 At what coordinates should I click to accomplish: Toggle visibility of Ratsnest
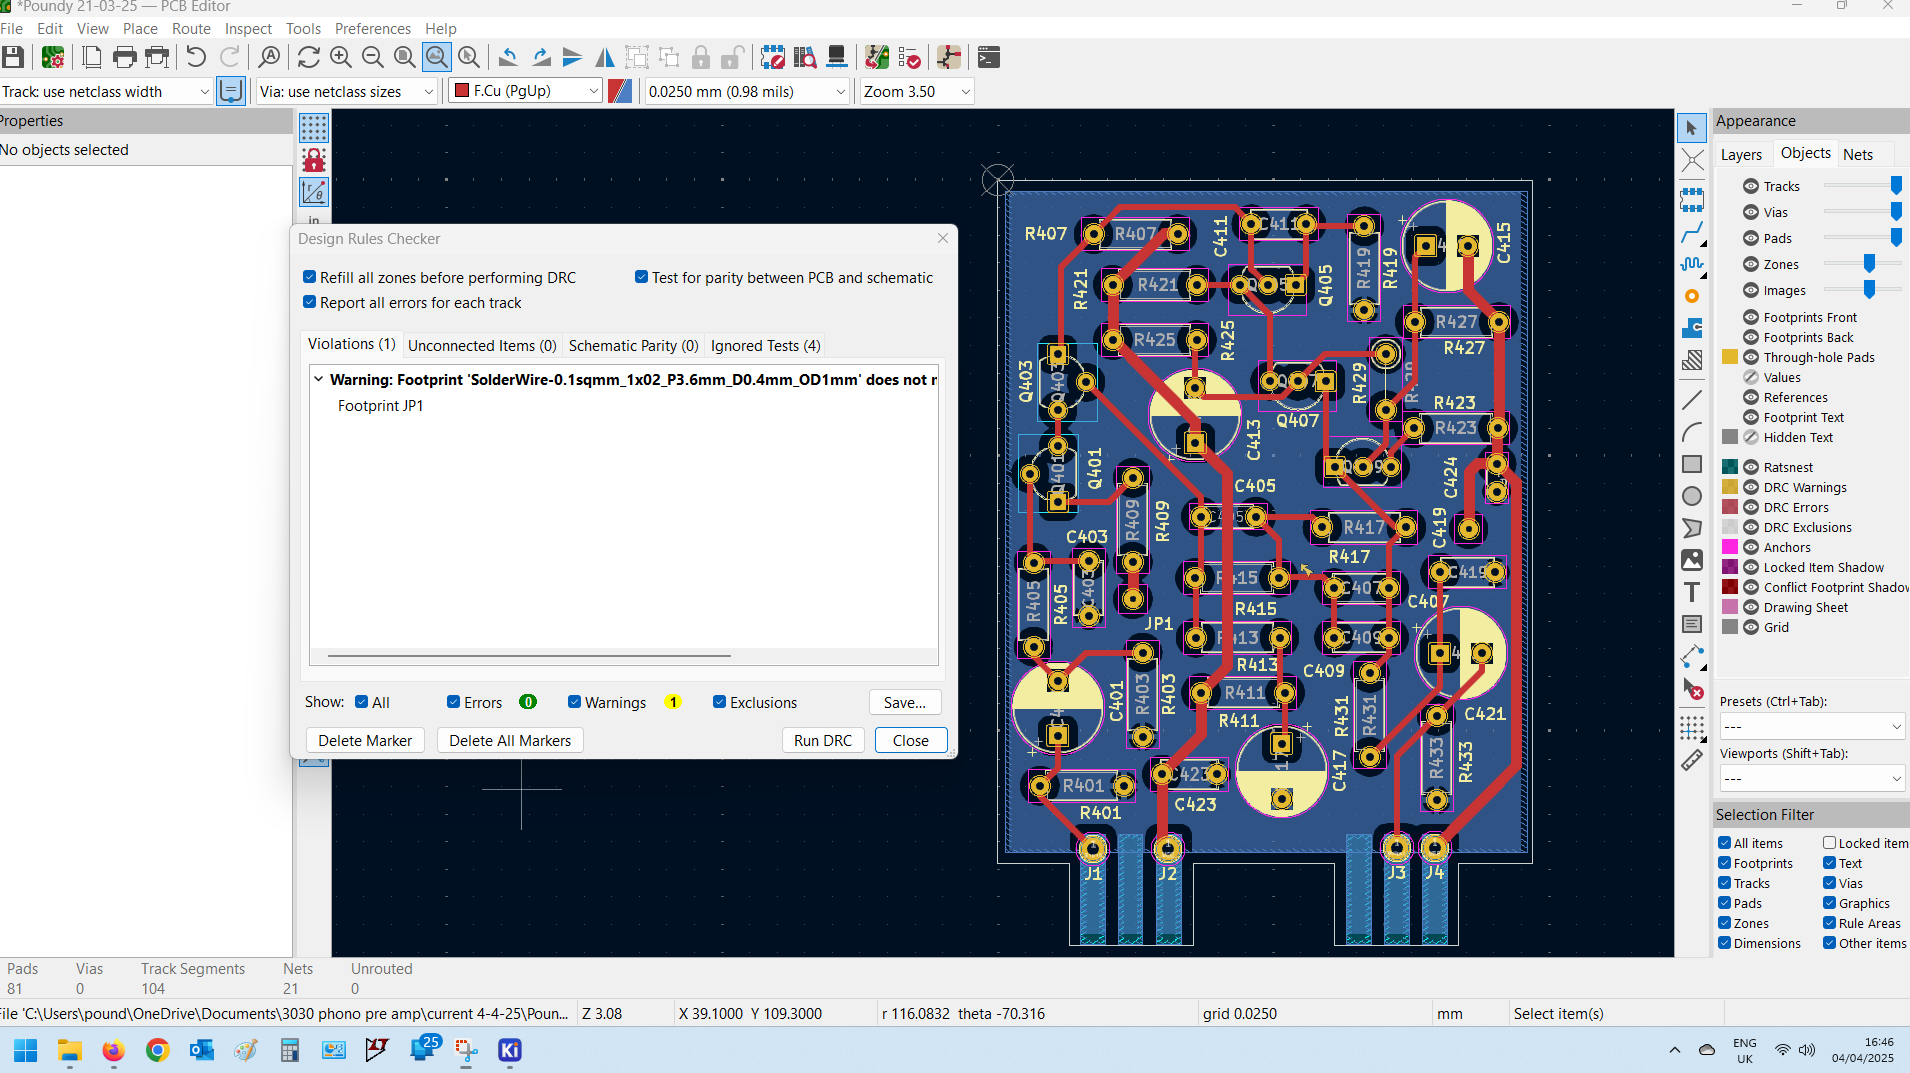click(1751, 467)
